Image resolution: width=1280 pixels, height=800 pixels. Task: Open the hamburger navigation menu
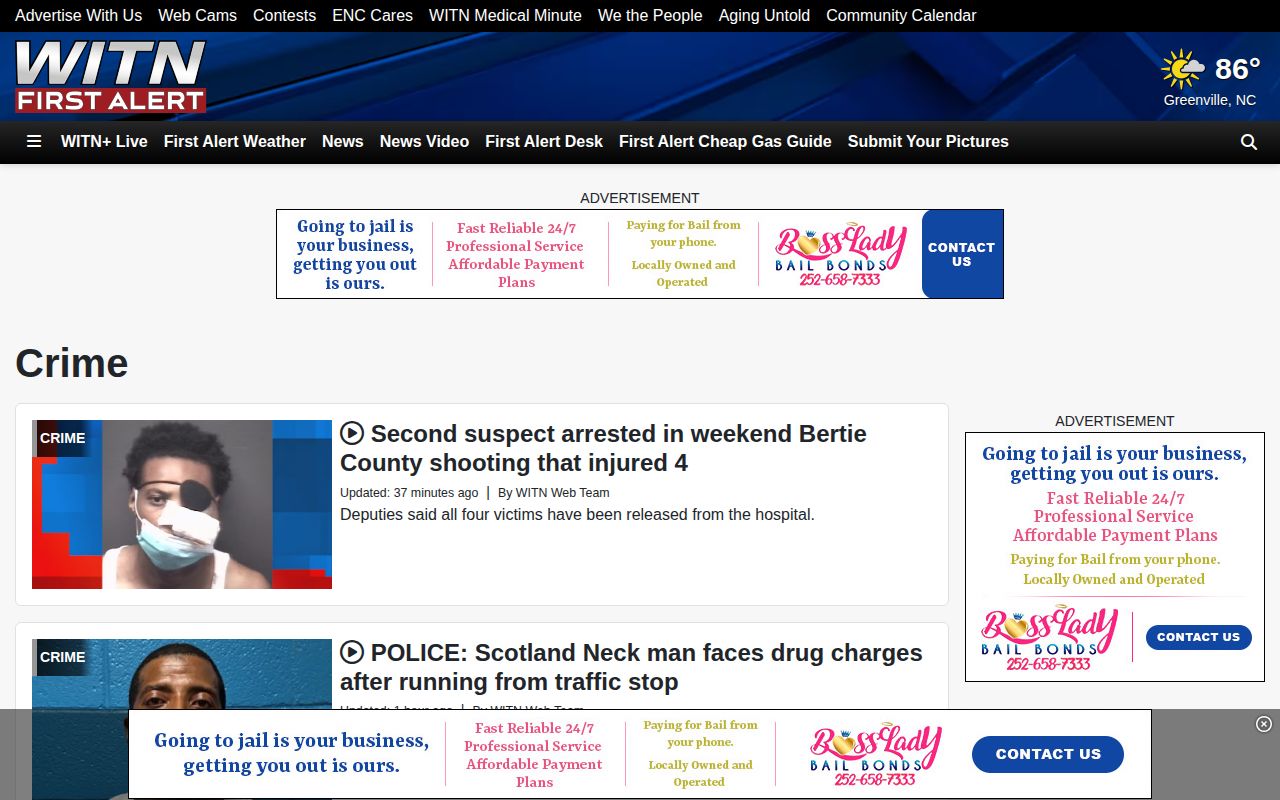click(34, 142)
